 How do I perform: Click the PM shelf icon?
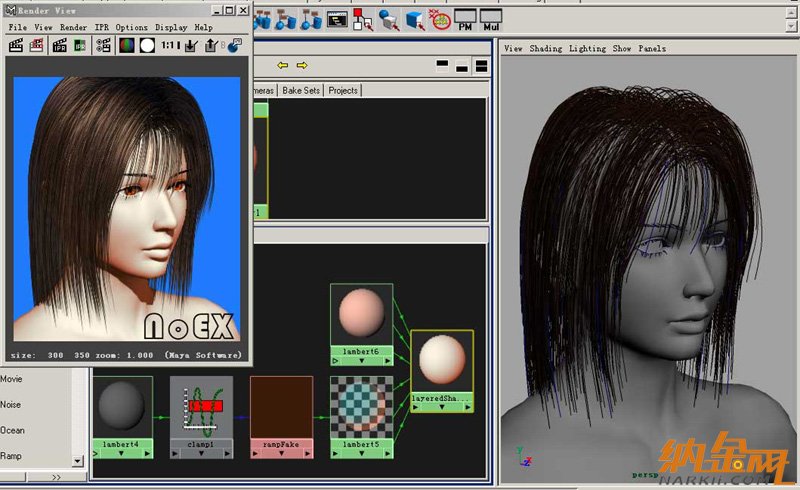[x=465, y=18]
